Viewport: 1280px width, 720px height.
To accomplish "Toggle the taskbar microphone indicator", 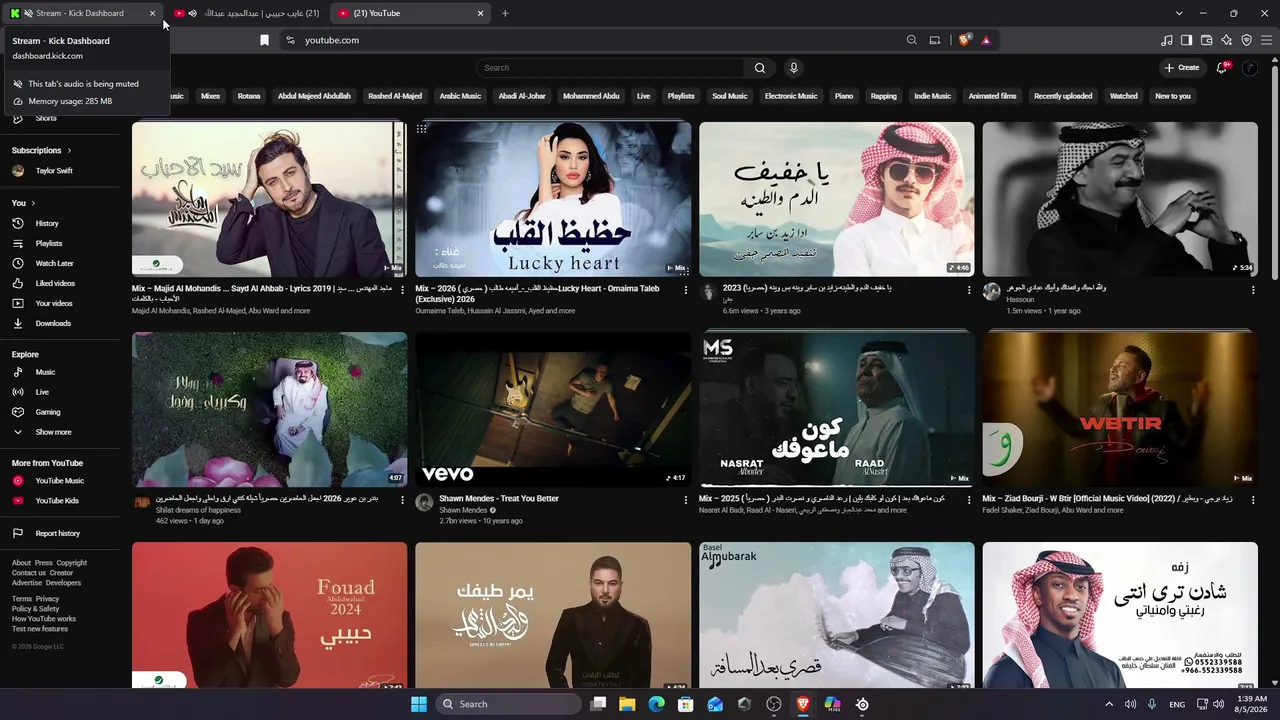I will tap(1152, 704).
